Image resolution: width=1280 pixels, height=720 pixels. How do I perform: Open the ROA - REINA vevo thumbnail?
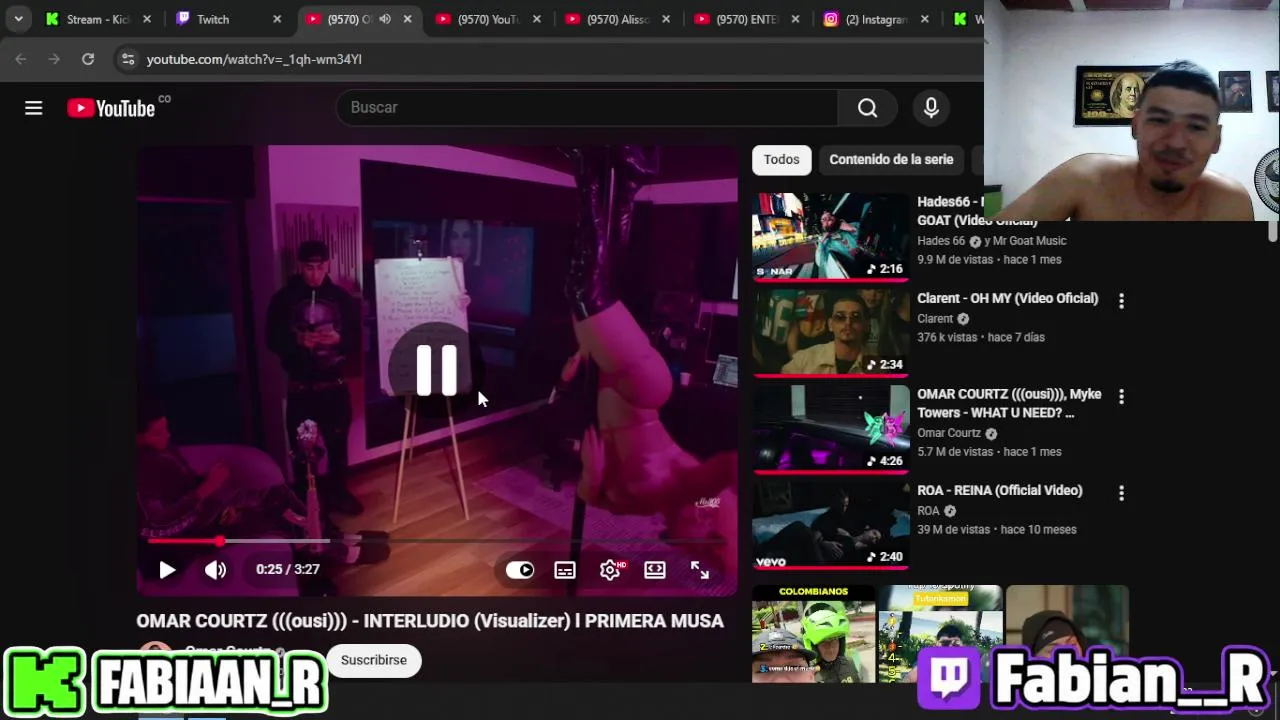830,524
